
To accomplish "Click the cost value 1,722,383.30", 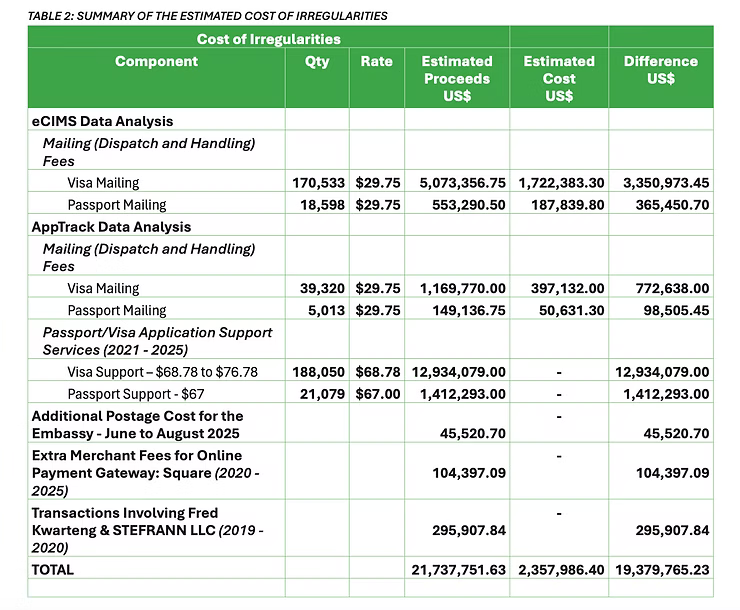I will [561, 183].
